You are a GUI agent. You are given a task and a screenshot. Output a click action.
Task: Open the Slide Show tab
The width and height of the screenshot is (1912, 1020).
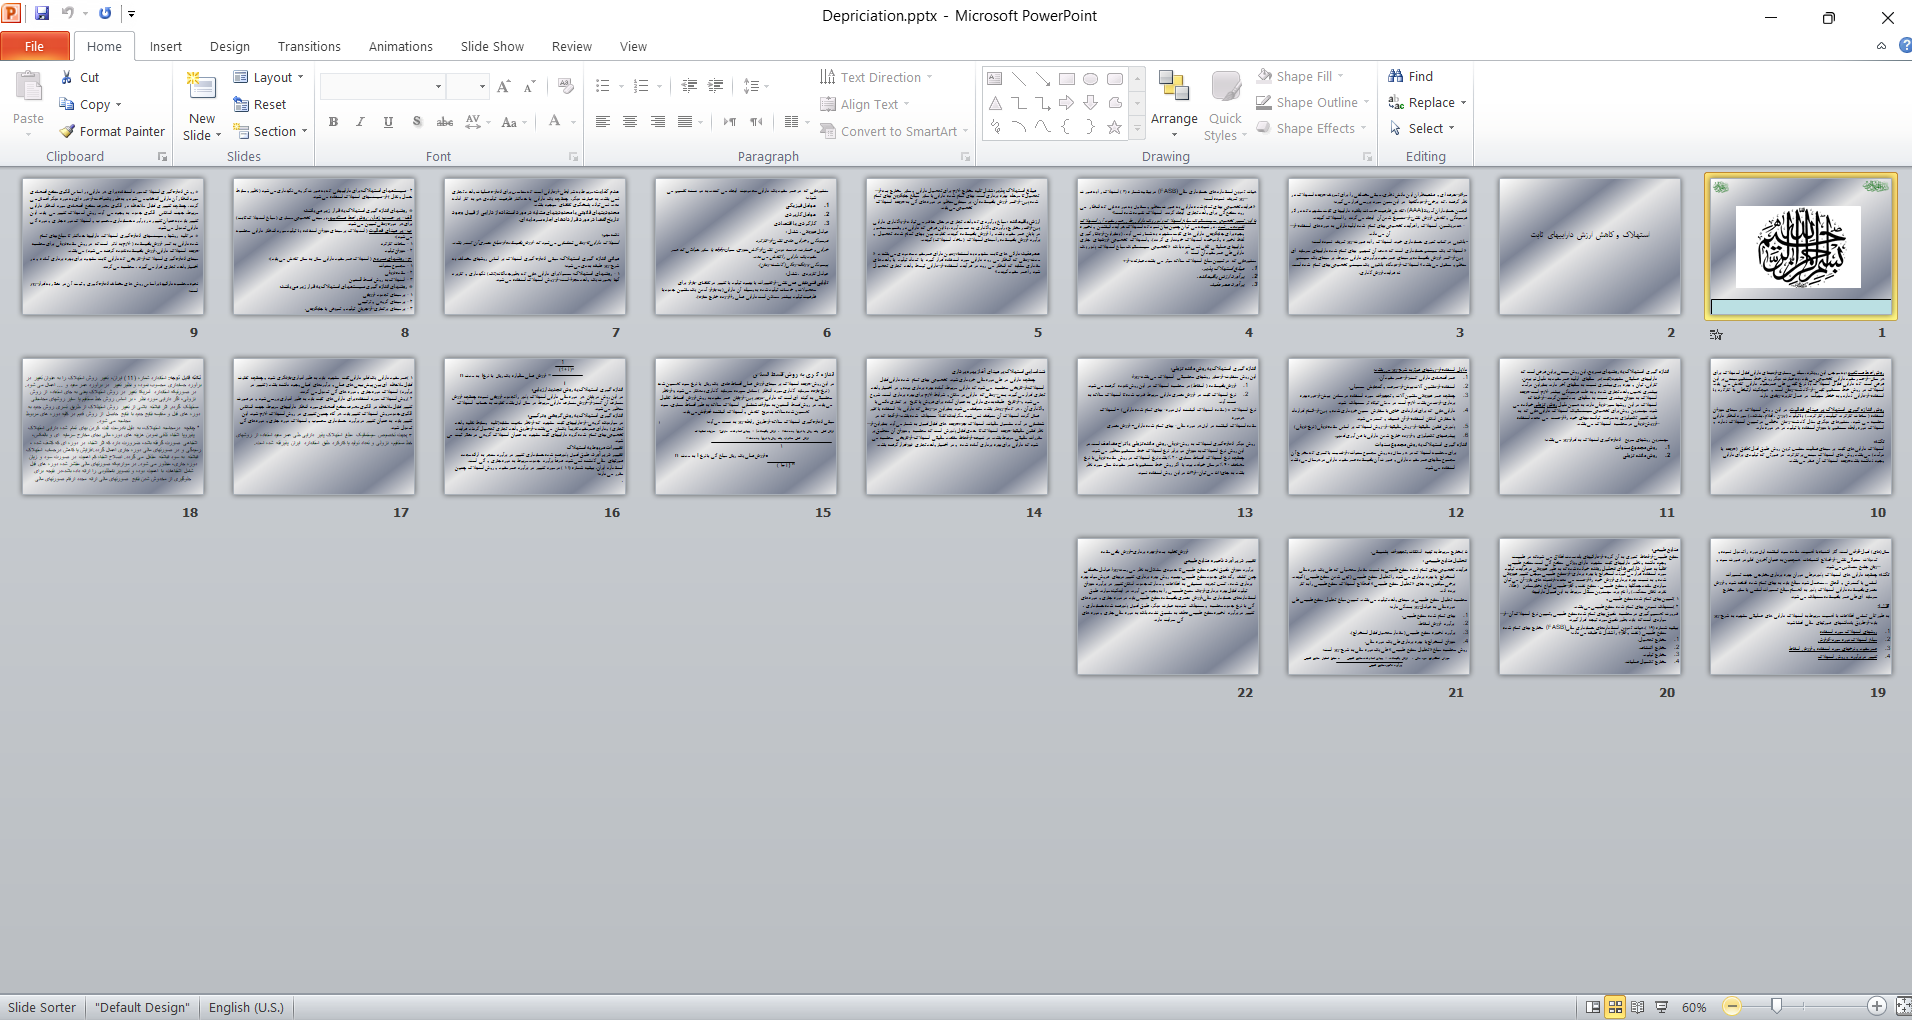[x=492, y=46]
